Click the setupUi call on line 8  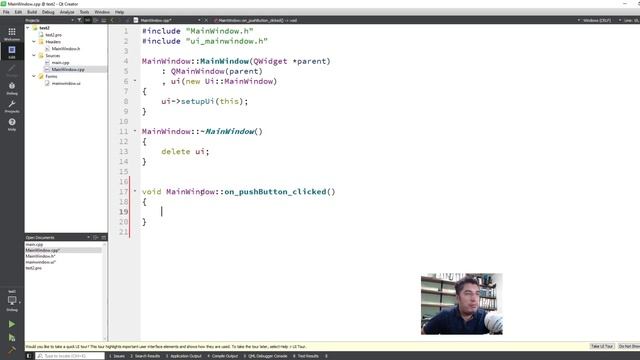coord(198,101)
